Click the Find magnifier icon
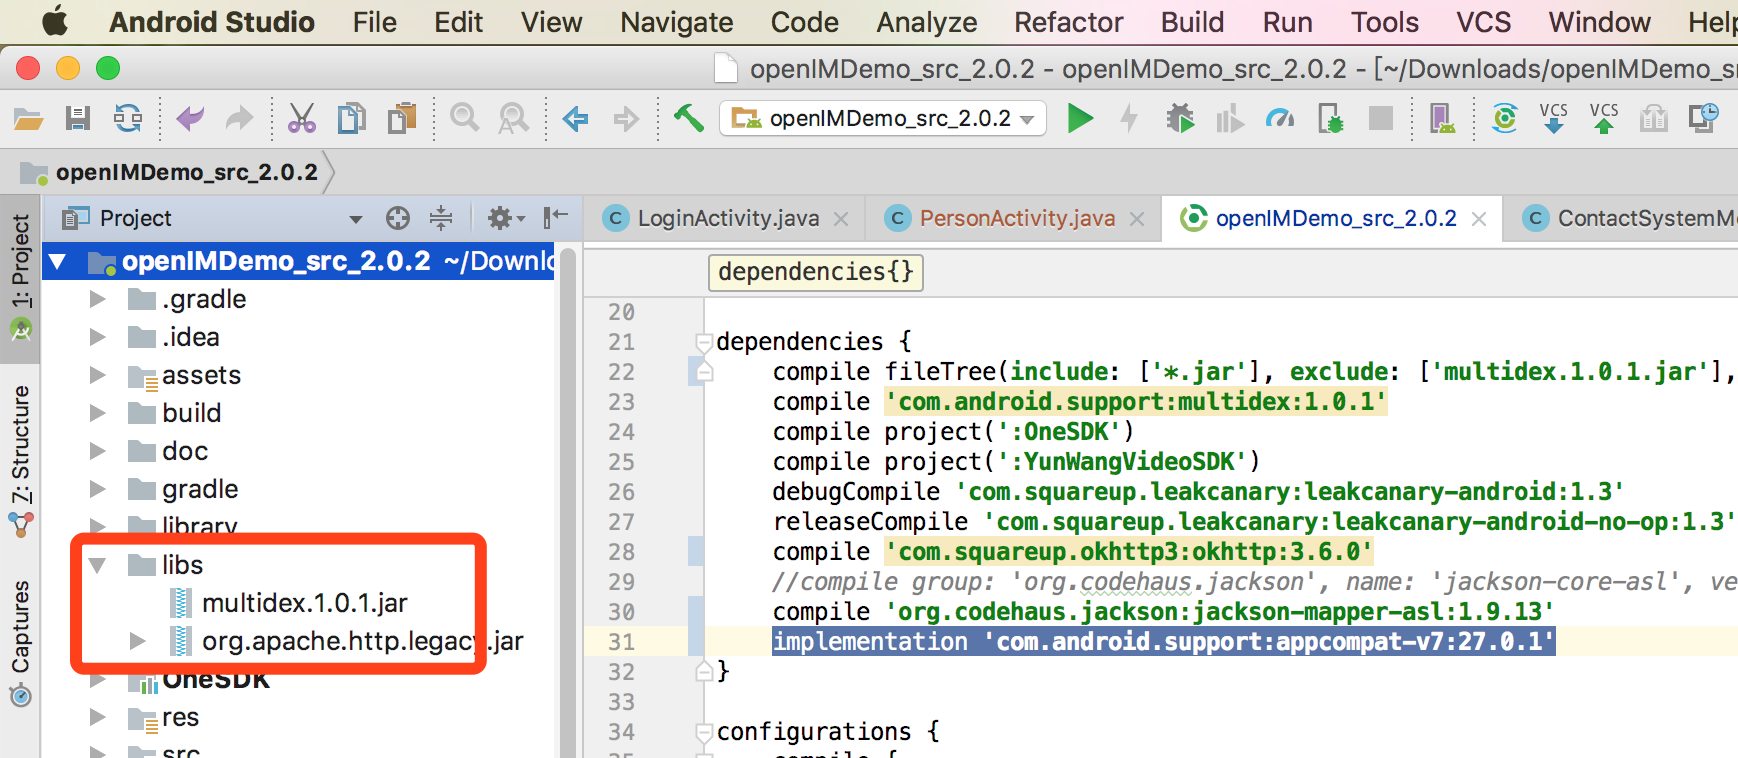Image resolution: width=1738 pixels, height=758 pixels. tap(464, 119)
